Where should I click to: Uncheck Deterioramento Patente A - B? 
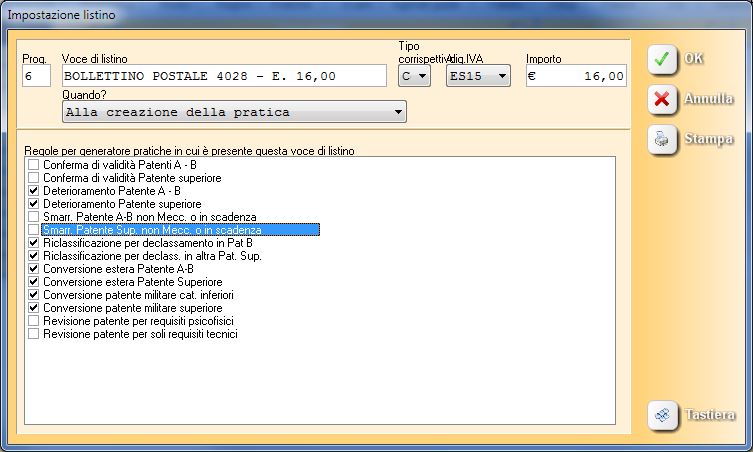[x=34, y=190]
